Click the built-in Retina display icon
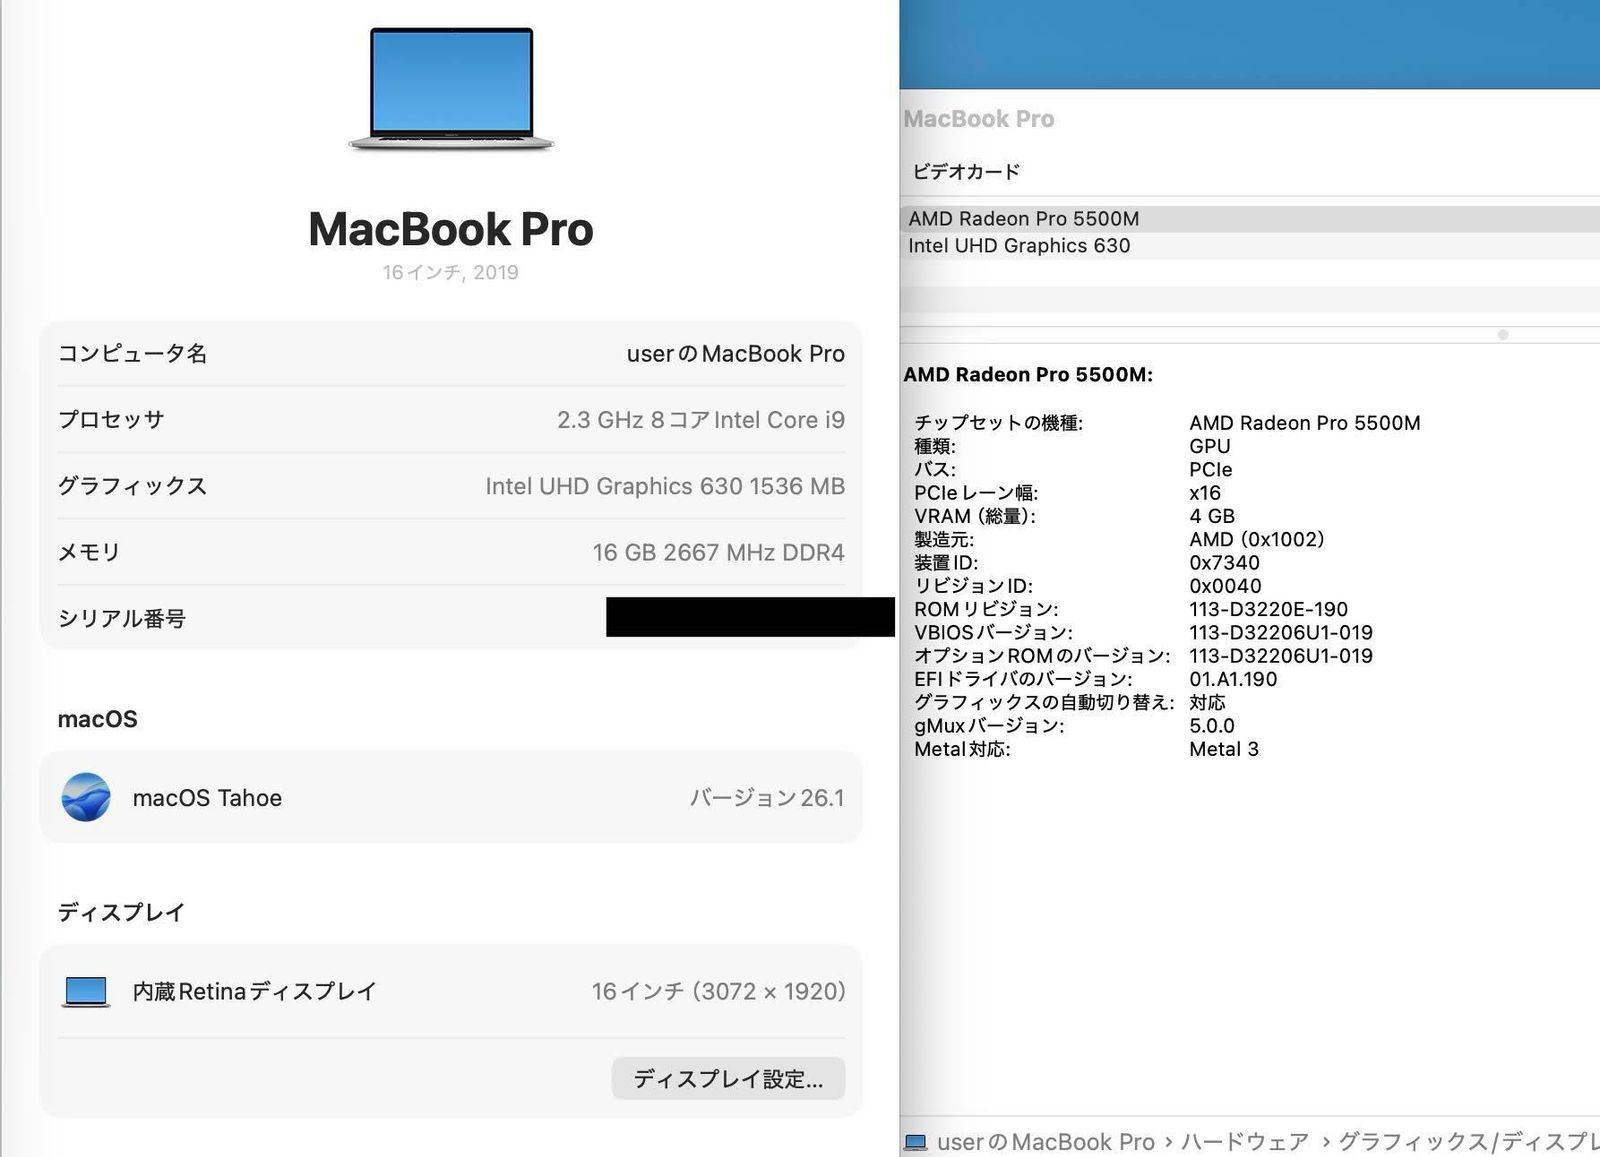1600x1157 pixels. click(x=86, y=991)
